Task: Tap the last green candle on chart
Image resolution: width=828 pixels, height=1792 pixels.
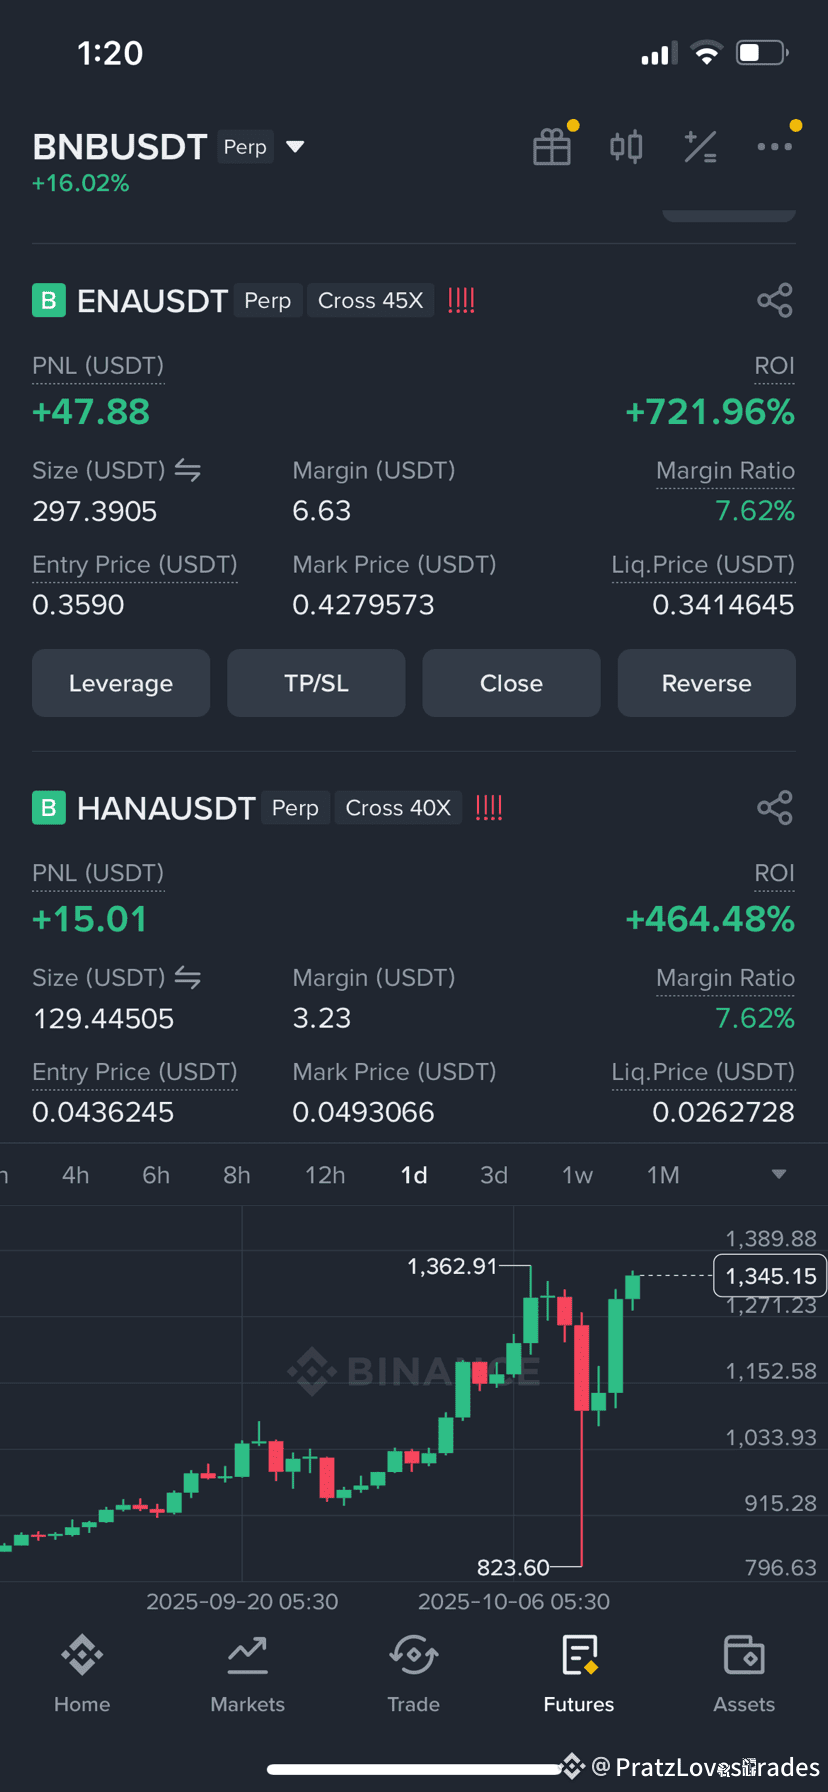Action: [632, 1288]
